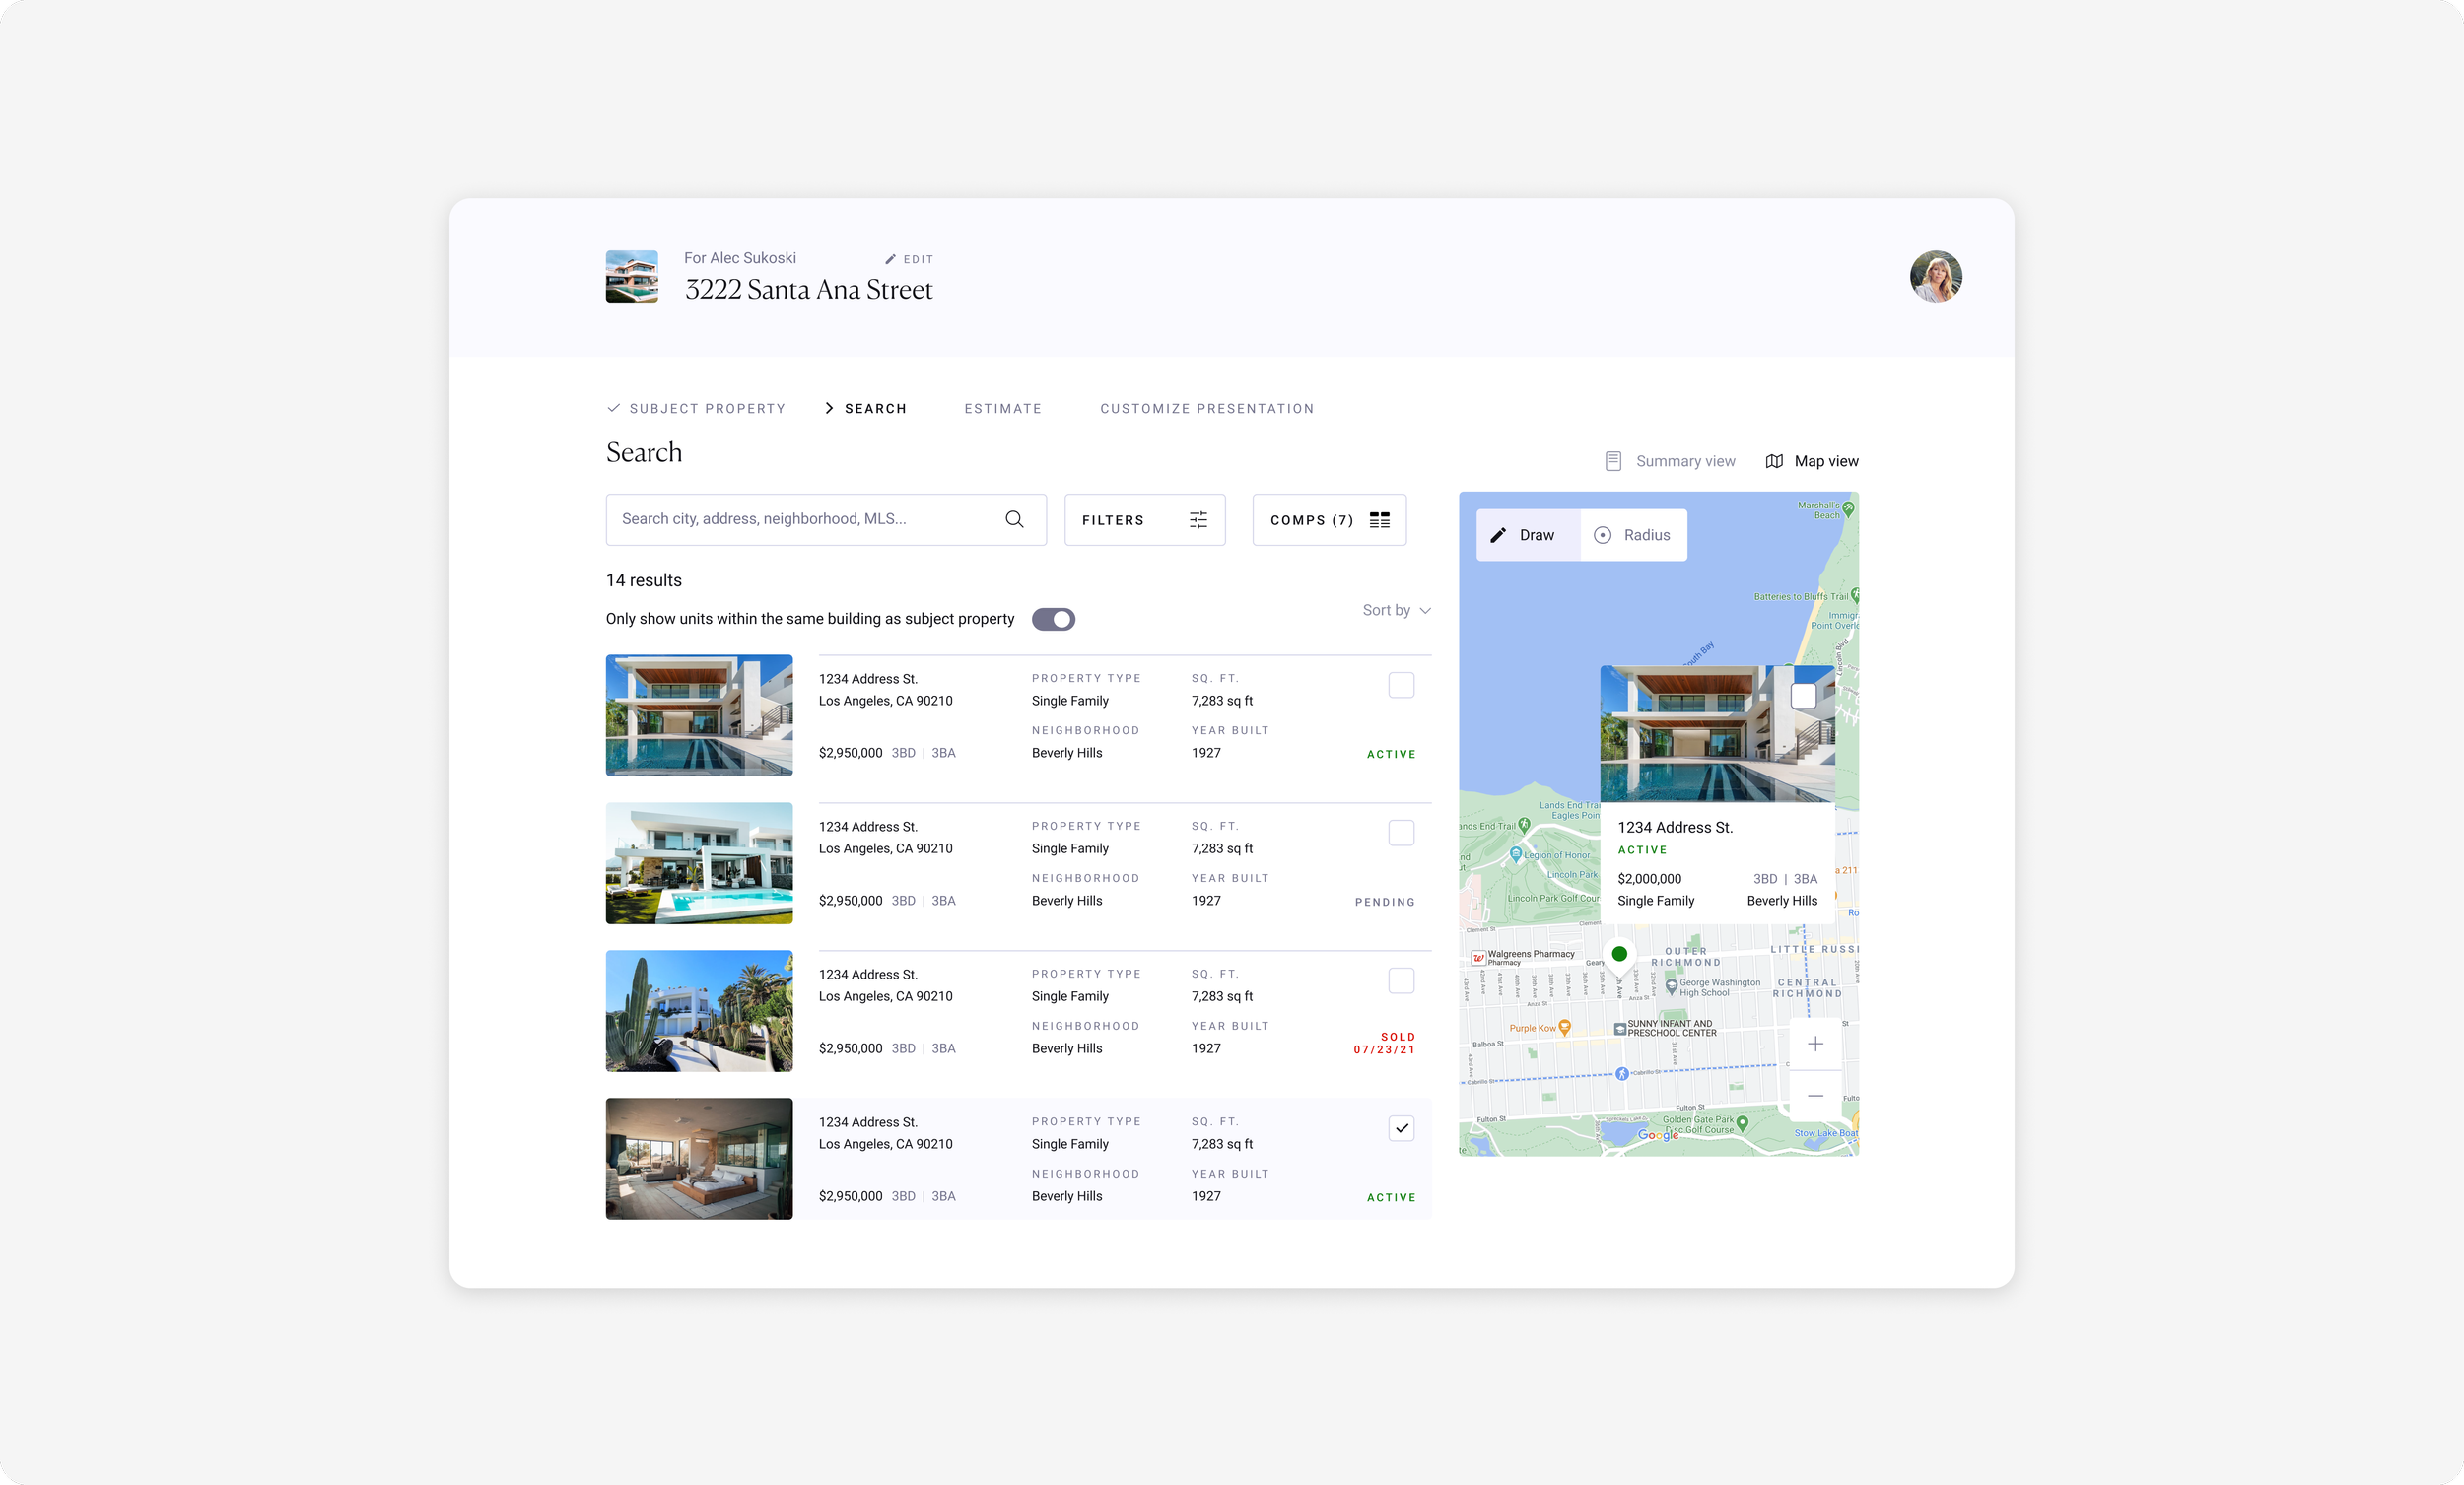Check the Pending listing checkbox
Screen dimensions: 2464x1485
pos(1401,833)
